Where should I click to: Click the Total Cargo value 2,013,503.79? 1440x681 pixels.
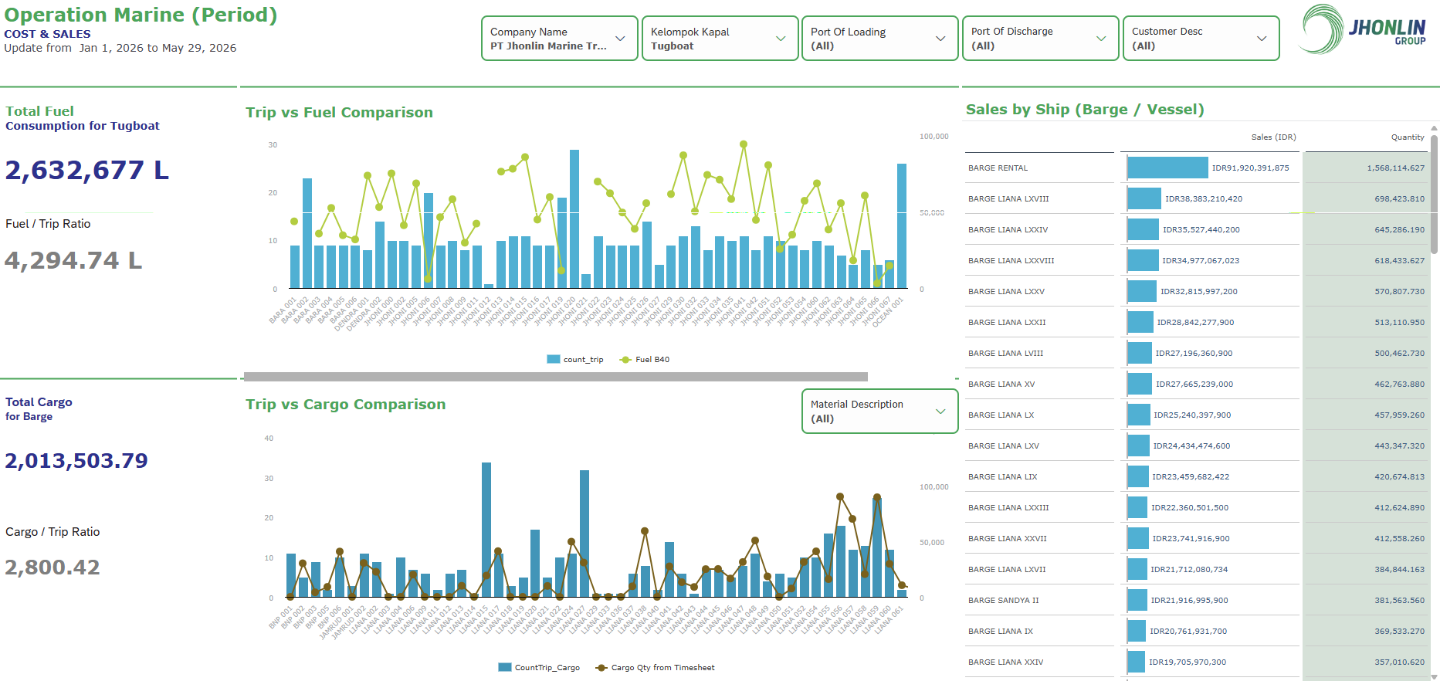pos(77,461)
